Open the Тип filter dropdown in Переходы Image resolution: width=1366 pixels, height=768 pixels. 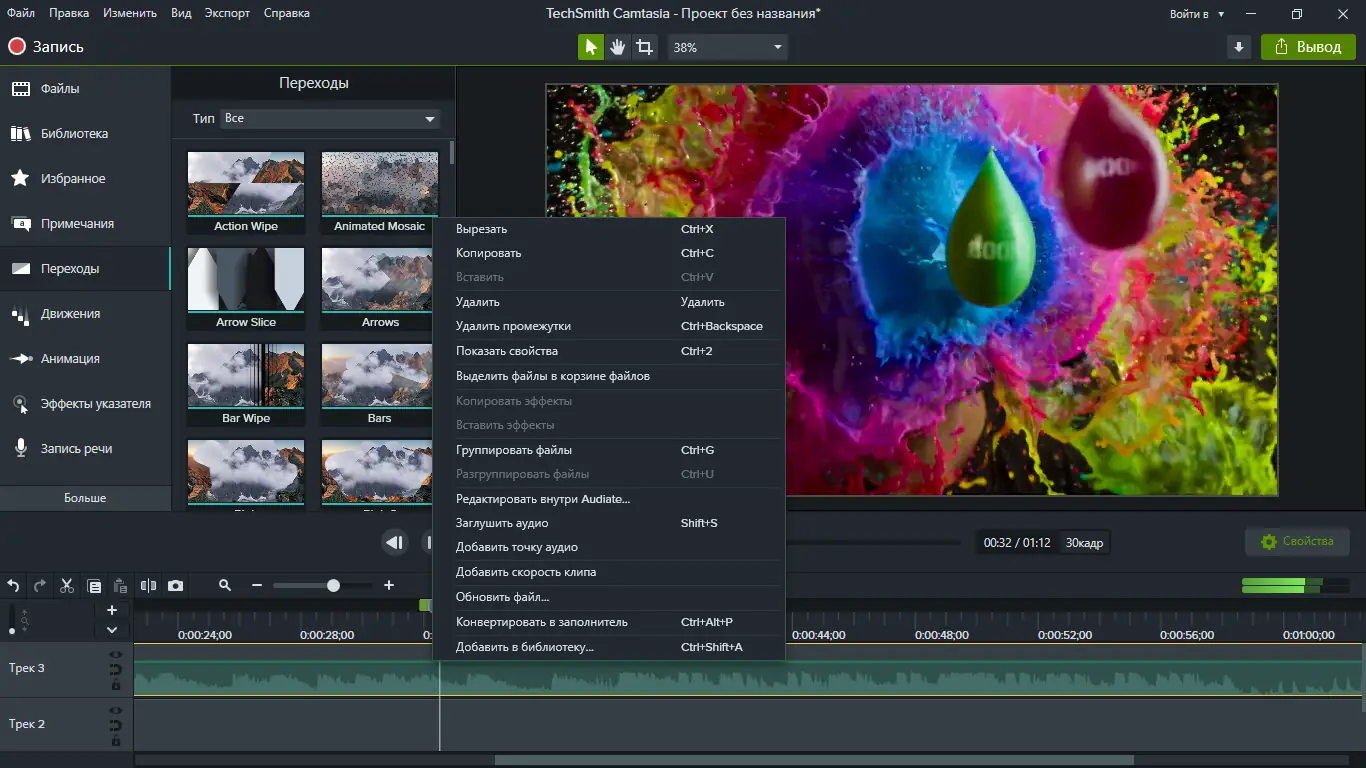tap(328, 118)
